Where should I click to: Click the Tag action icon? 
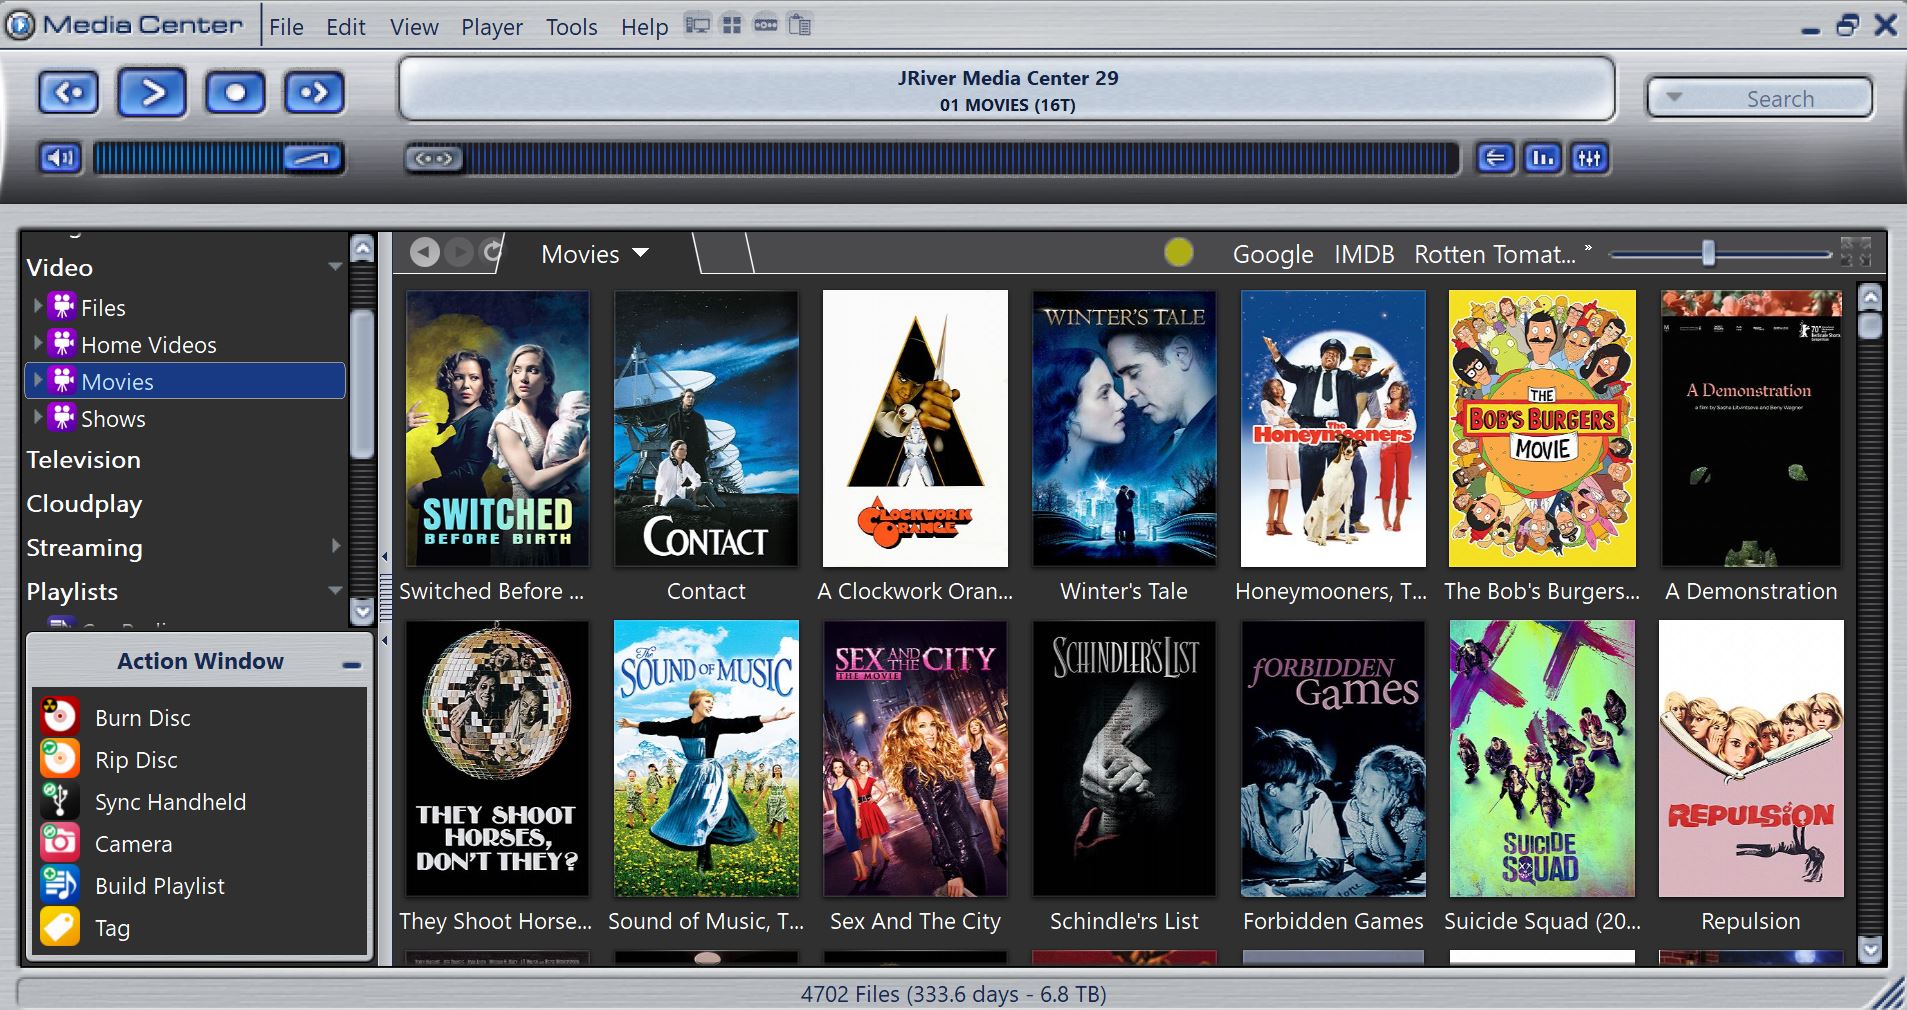[x=60, y=926]
